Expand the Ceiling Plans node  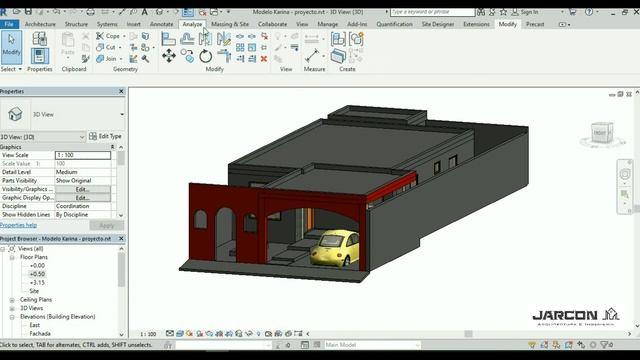12,300
